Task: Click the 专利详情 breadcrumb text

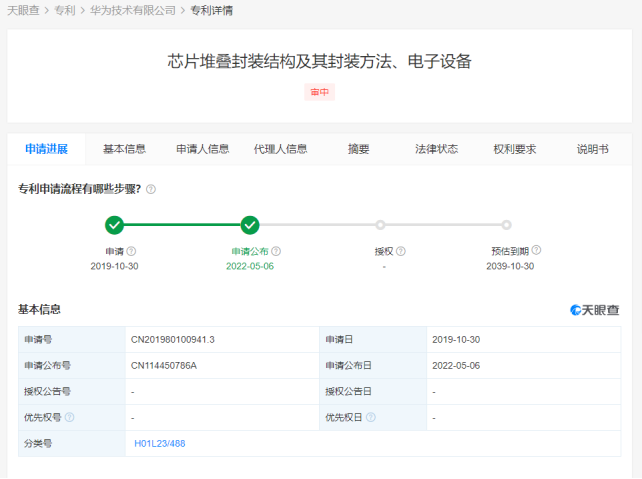Action: (212, 10)
